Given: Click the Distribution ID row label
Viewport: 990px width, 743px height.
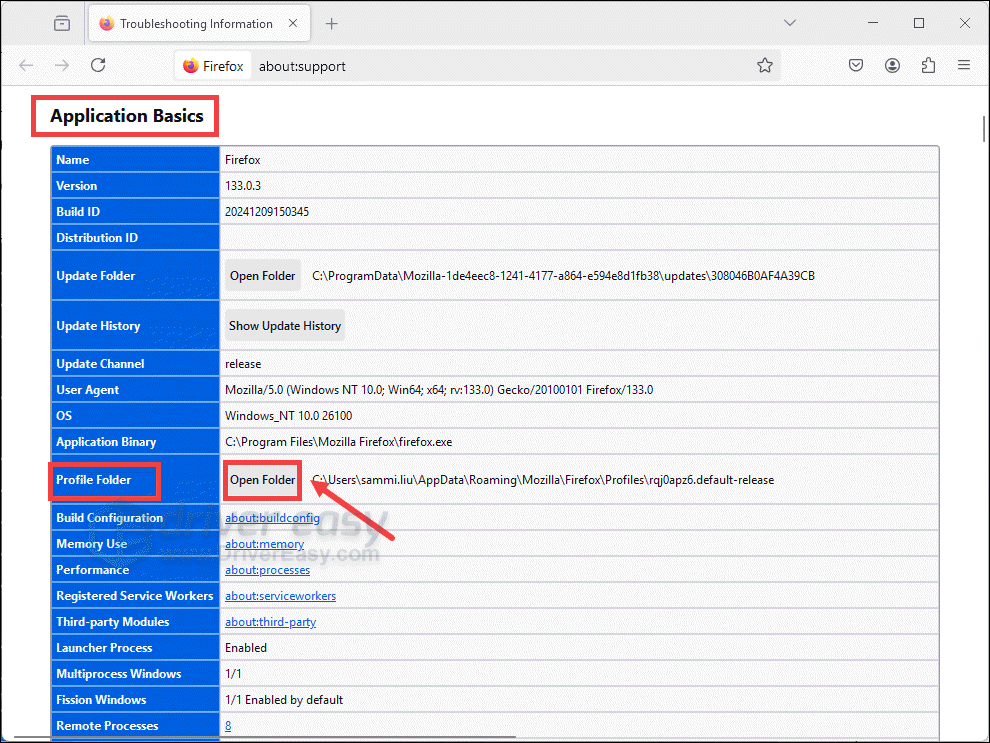Looking at the screenshot, I should pyautogui.click(x=97, y=238).
